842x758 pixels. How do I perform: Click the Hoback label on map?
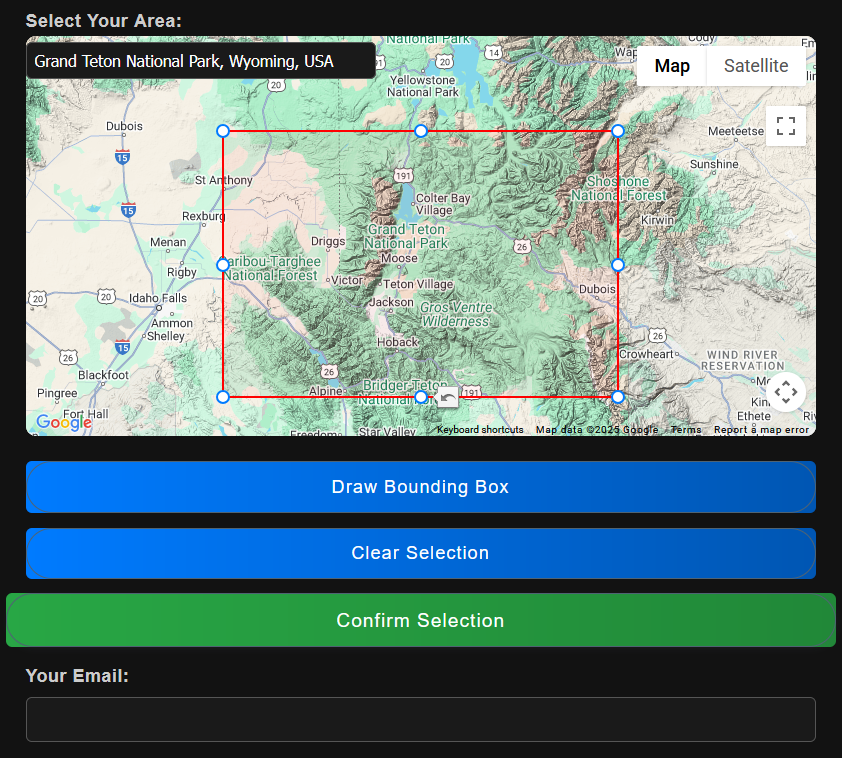coord(397,342)
